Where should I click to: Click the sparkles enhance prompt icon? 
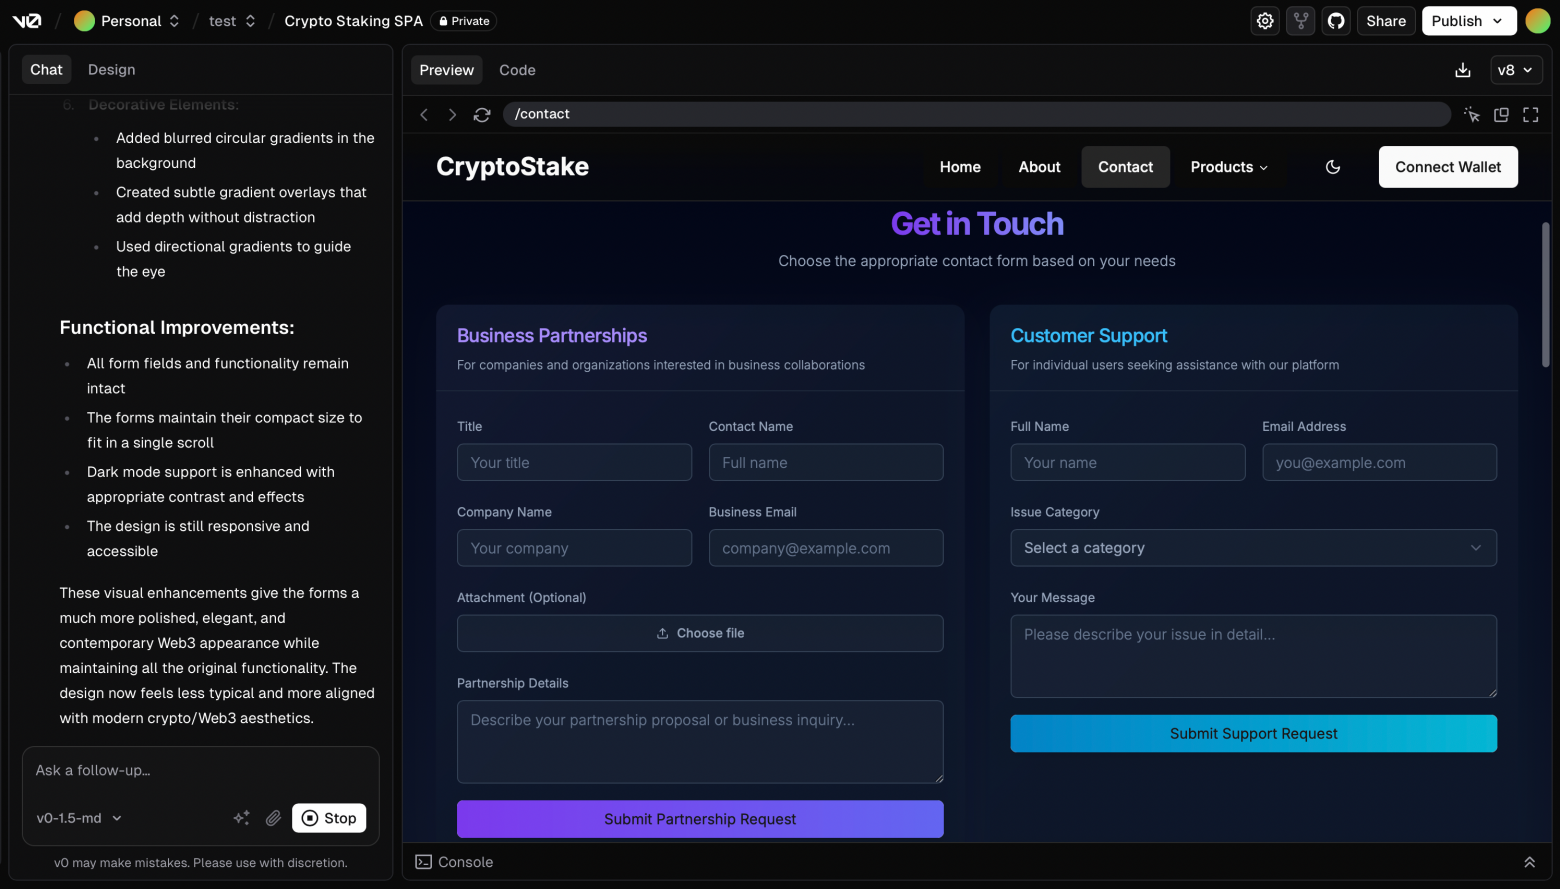(x=241, y=818)
